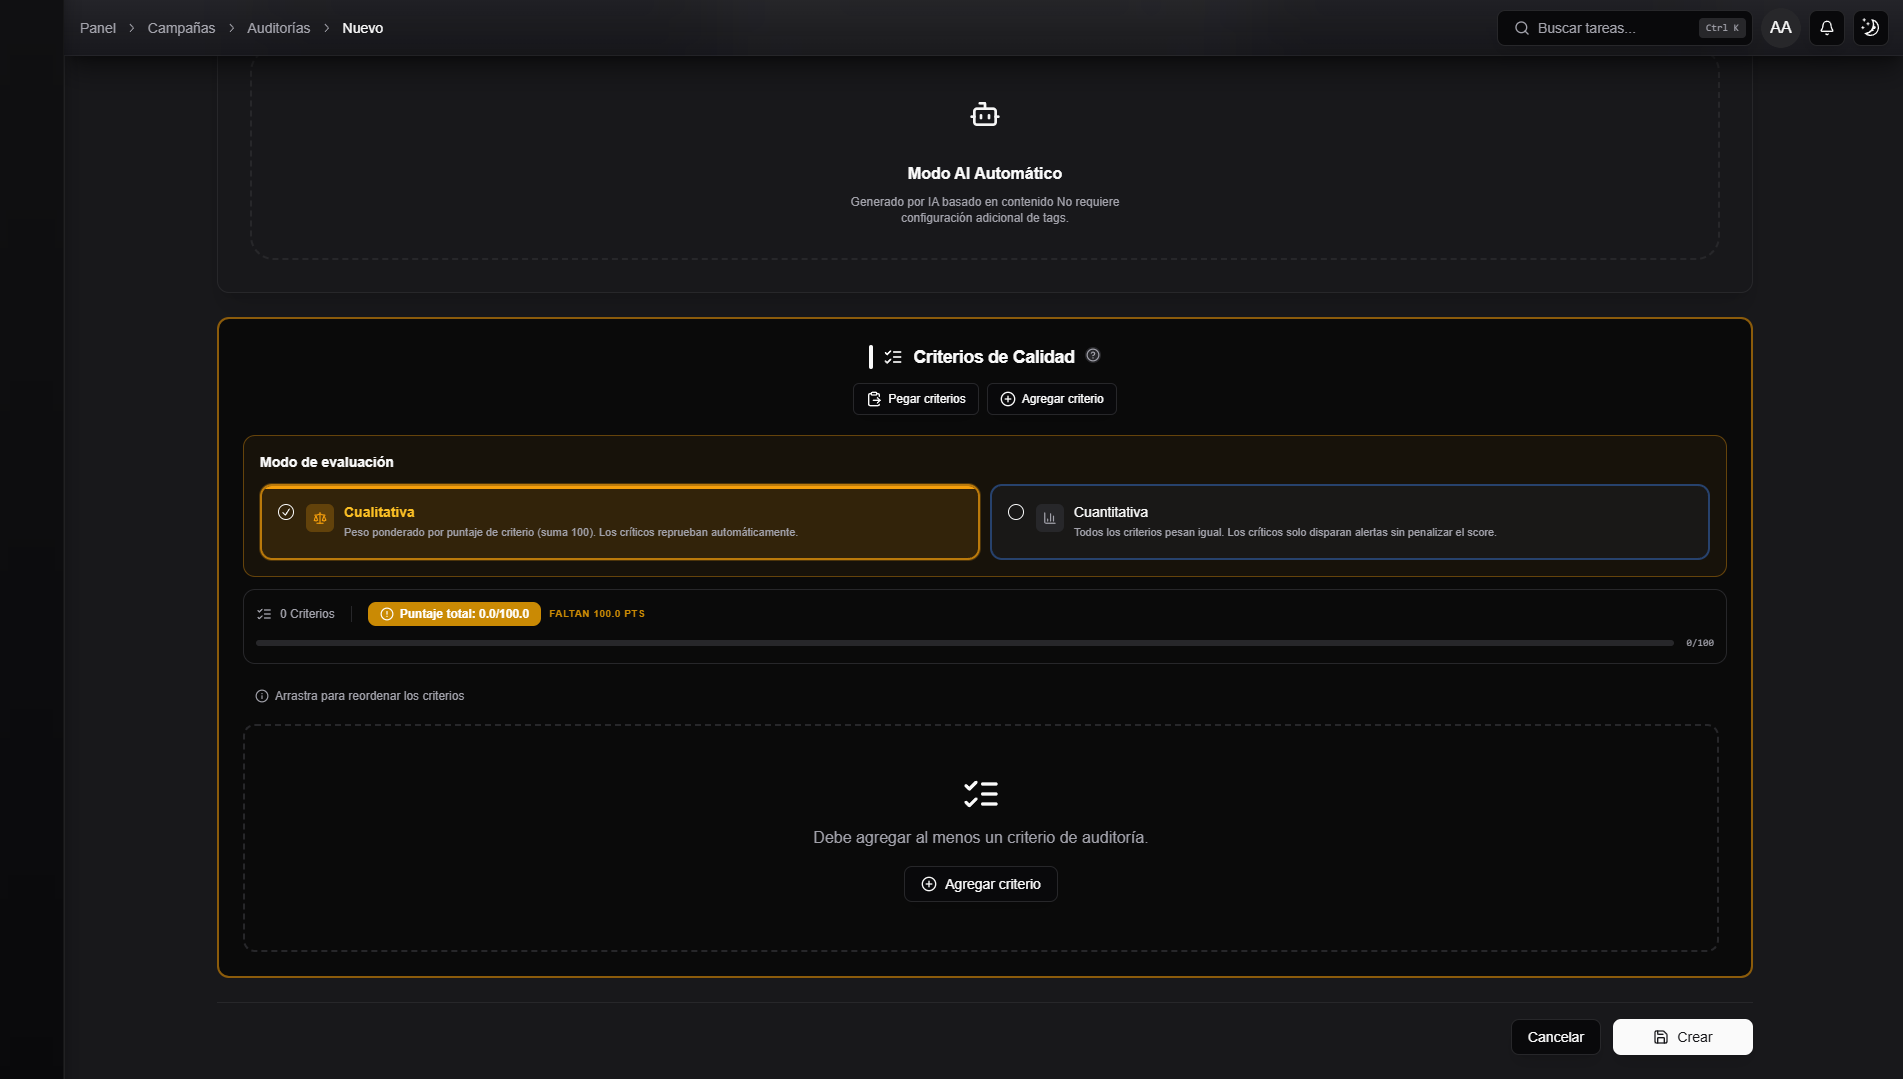
Task: Go to Panel breadcrumb
Action: point(98,28)
